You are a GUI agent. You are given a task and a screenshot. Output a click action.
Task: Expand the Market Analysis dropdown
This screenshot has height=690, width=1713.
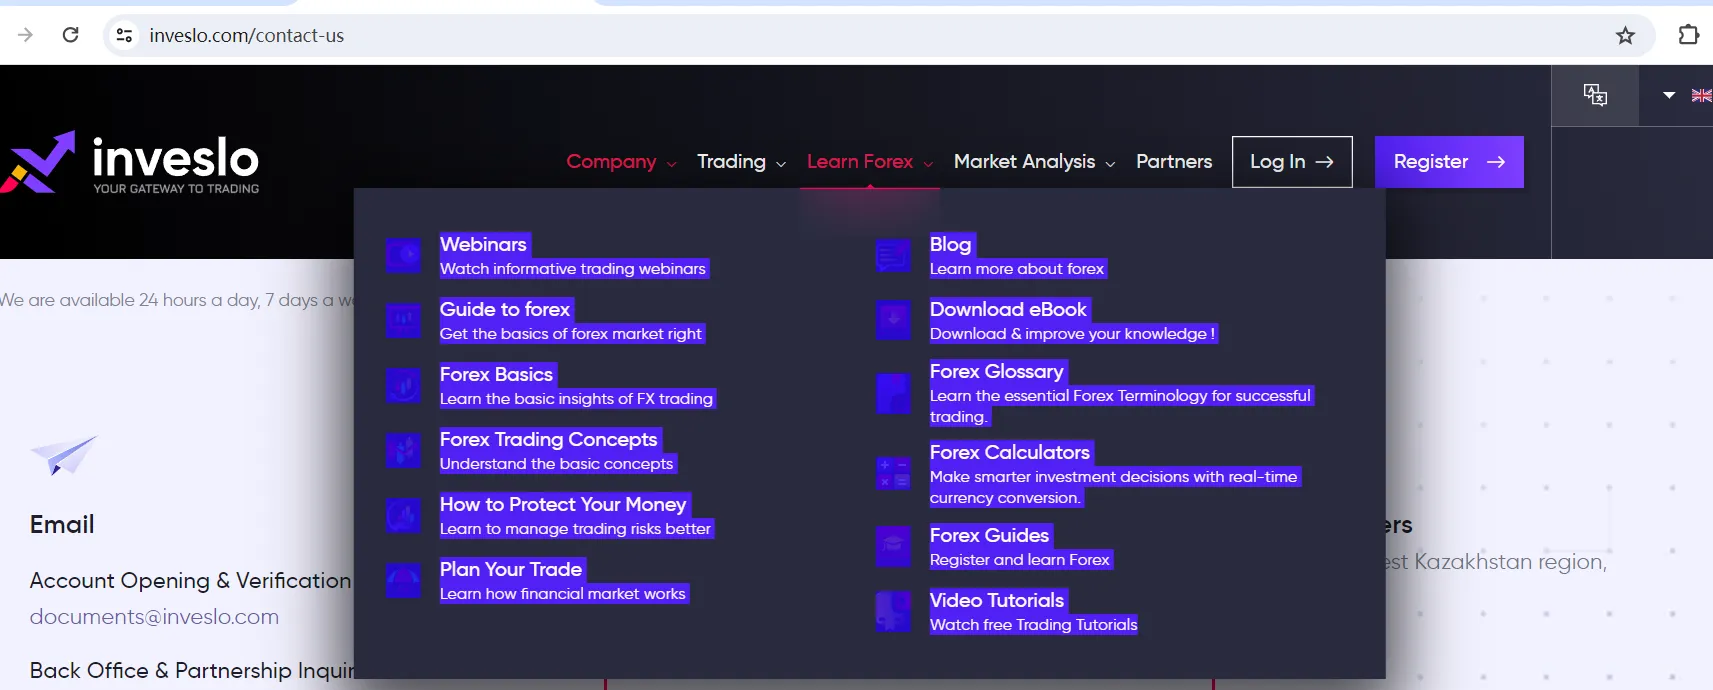point(1034,162)
